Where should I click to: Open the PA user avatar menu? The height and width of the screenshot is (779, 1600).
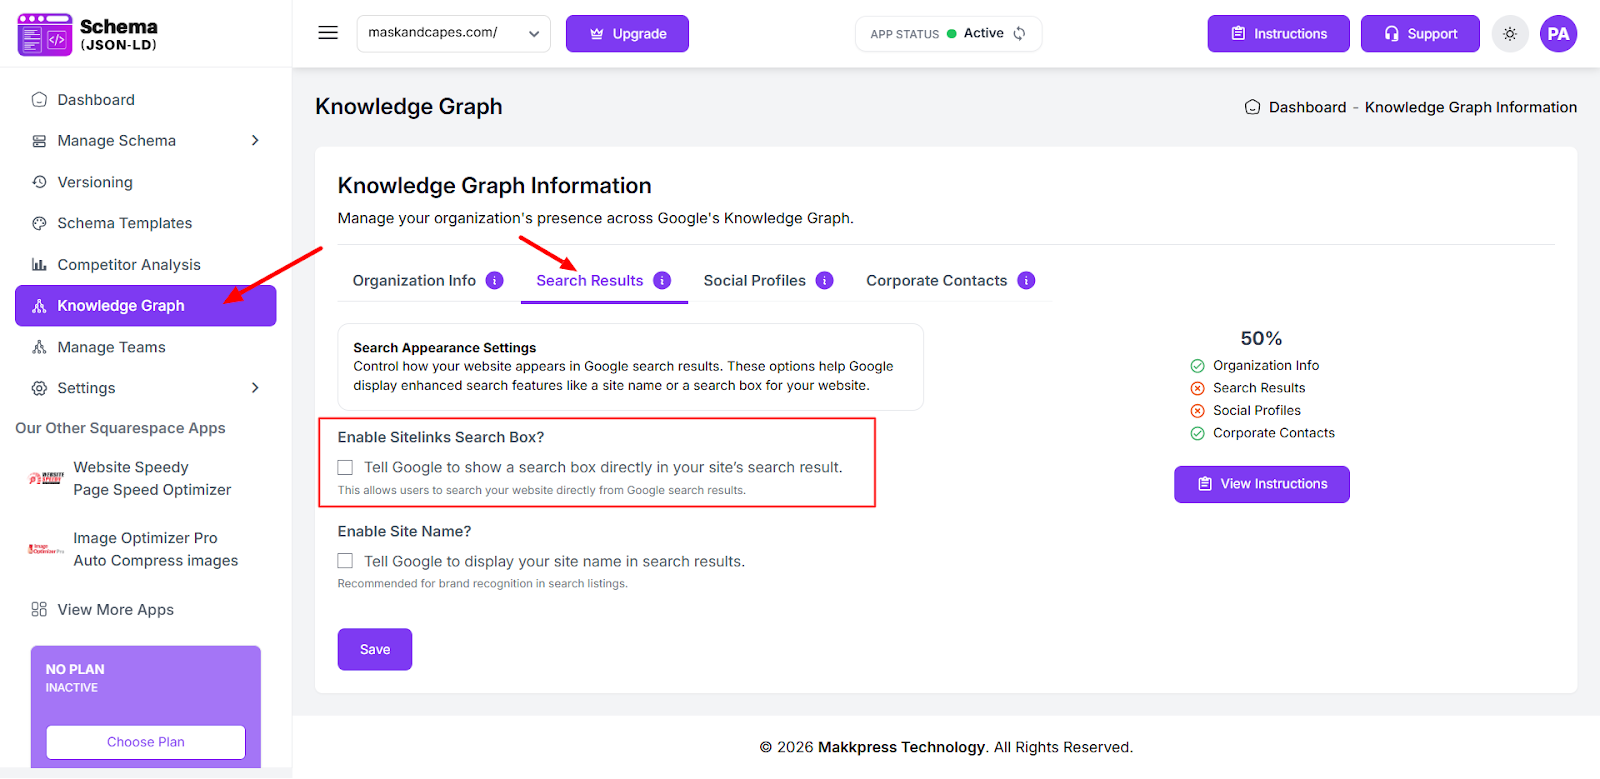[1558, 34]
